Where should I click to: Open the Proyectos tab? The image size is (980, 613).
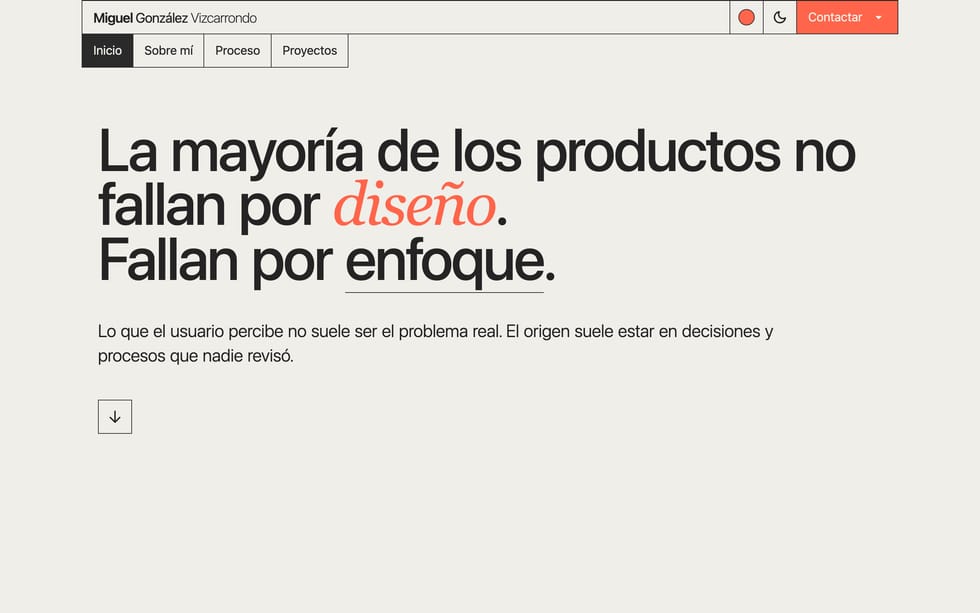click(x=309, y=51)
